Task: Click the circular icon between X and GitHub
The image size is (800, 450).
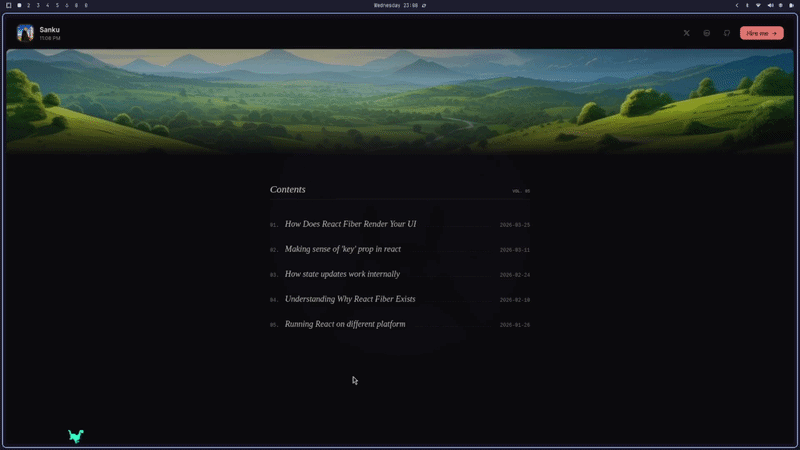Action: coord(707,33)
